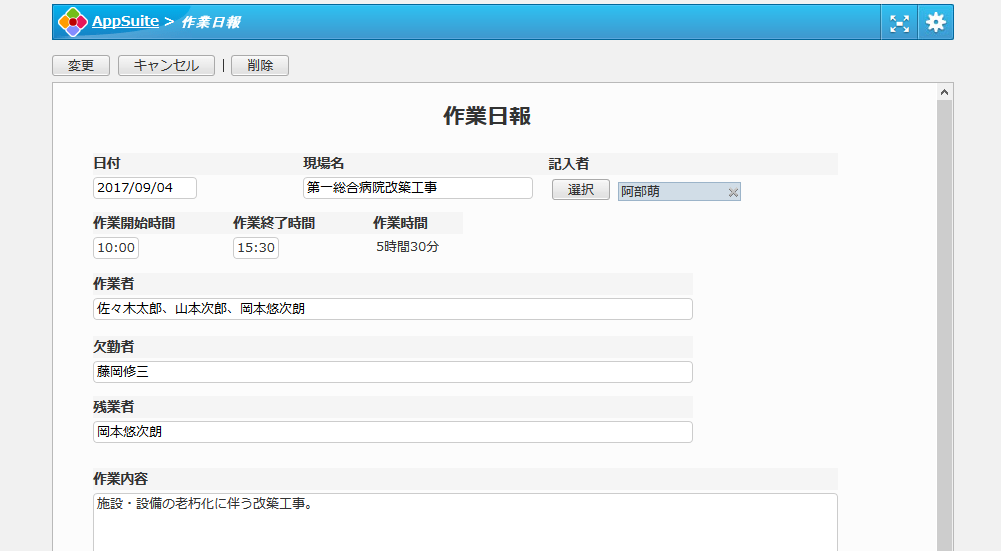
Task: Click the 作業開始時間 field showing 10:00
Action: click(x=116, y=248)
